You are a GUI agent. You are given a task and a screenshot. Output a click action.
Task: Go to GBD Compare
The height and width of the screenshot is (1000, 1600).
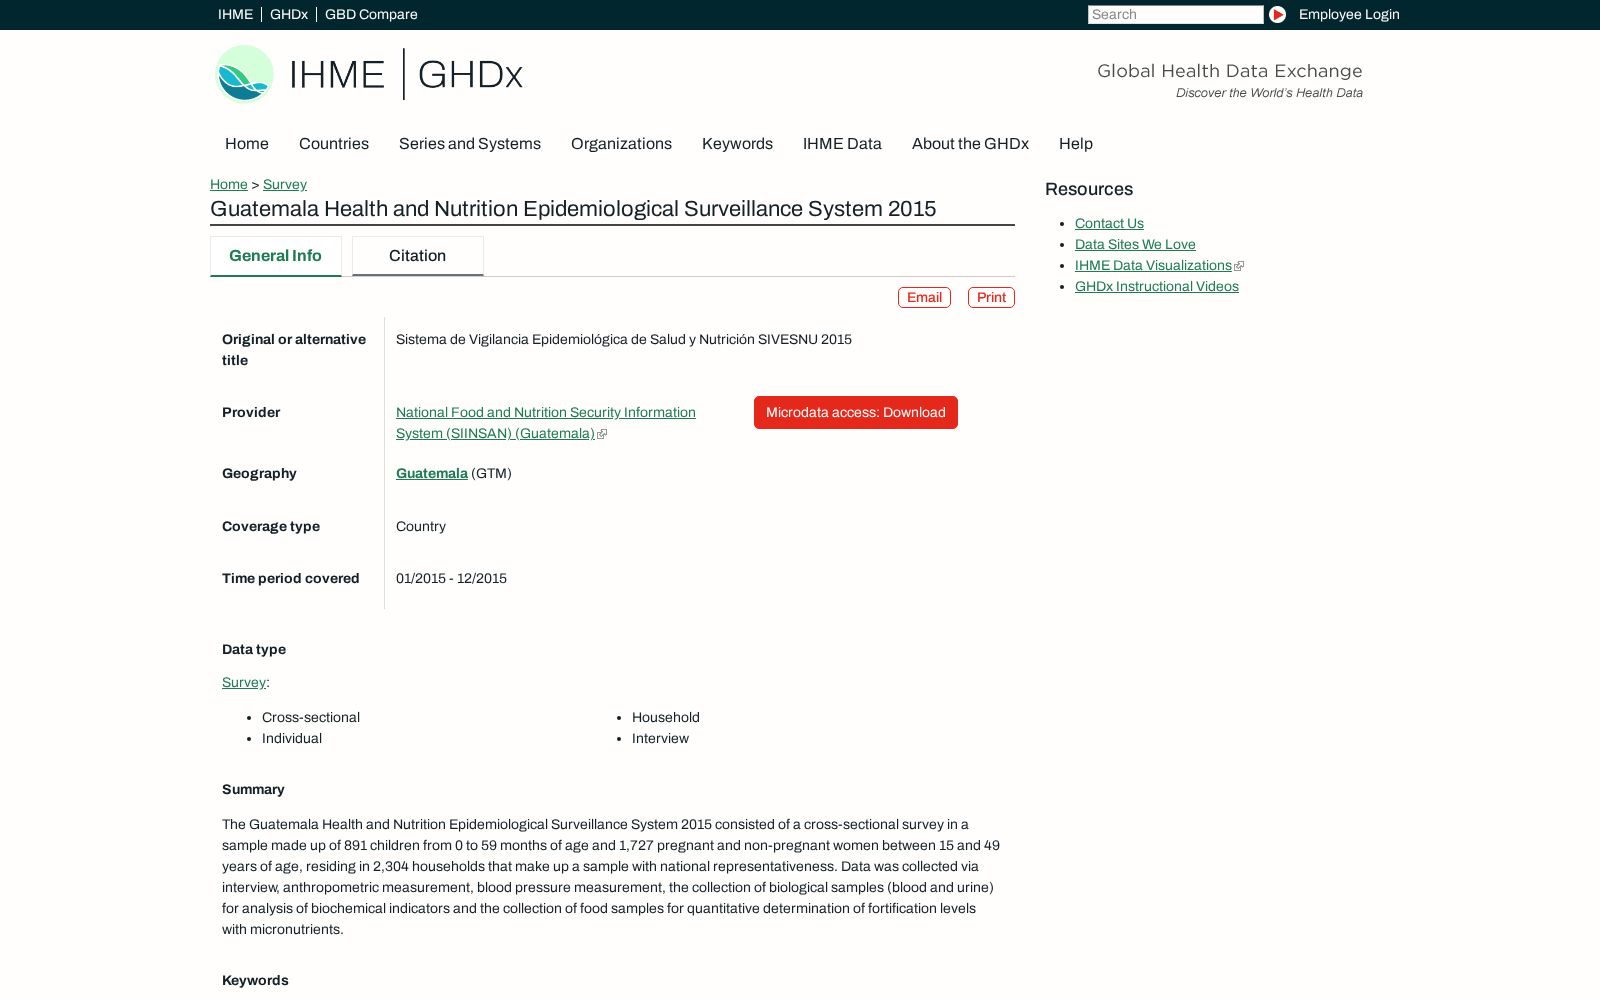click(371, 15)
